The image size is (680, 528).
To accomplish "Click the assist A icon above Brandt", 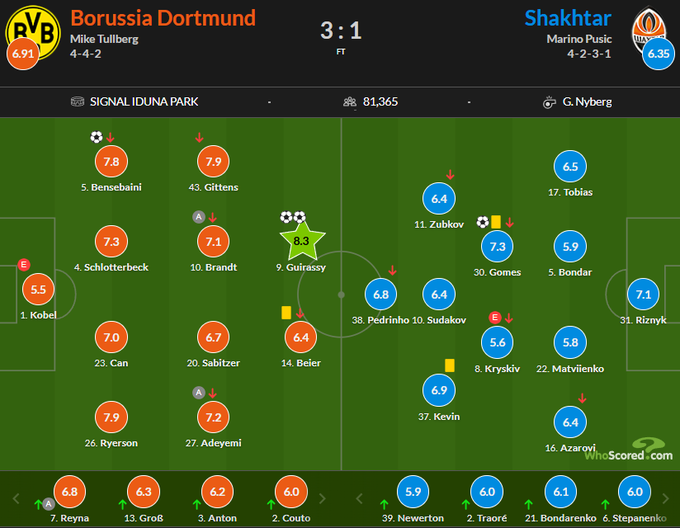I will [x=198, y=216].
